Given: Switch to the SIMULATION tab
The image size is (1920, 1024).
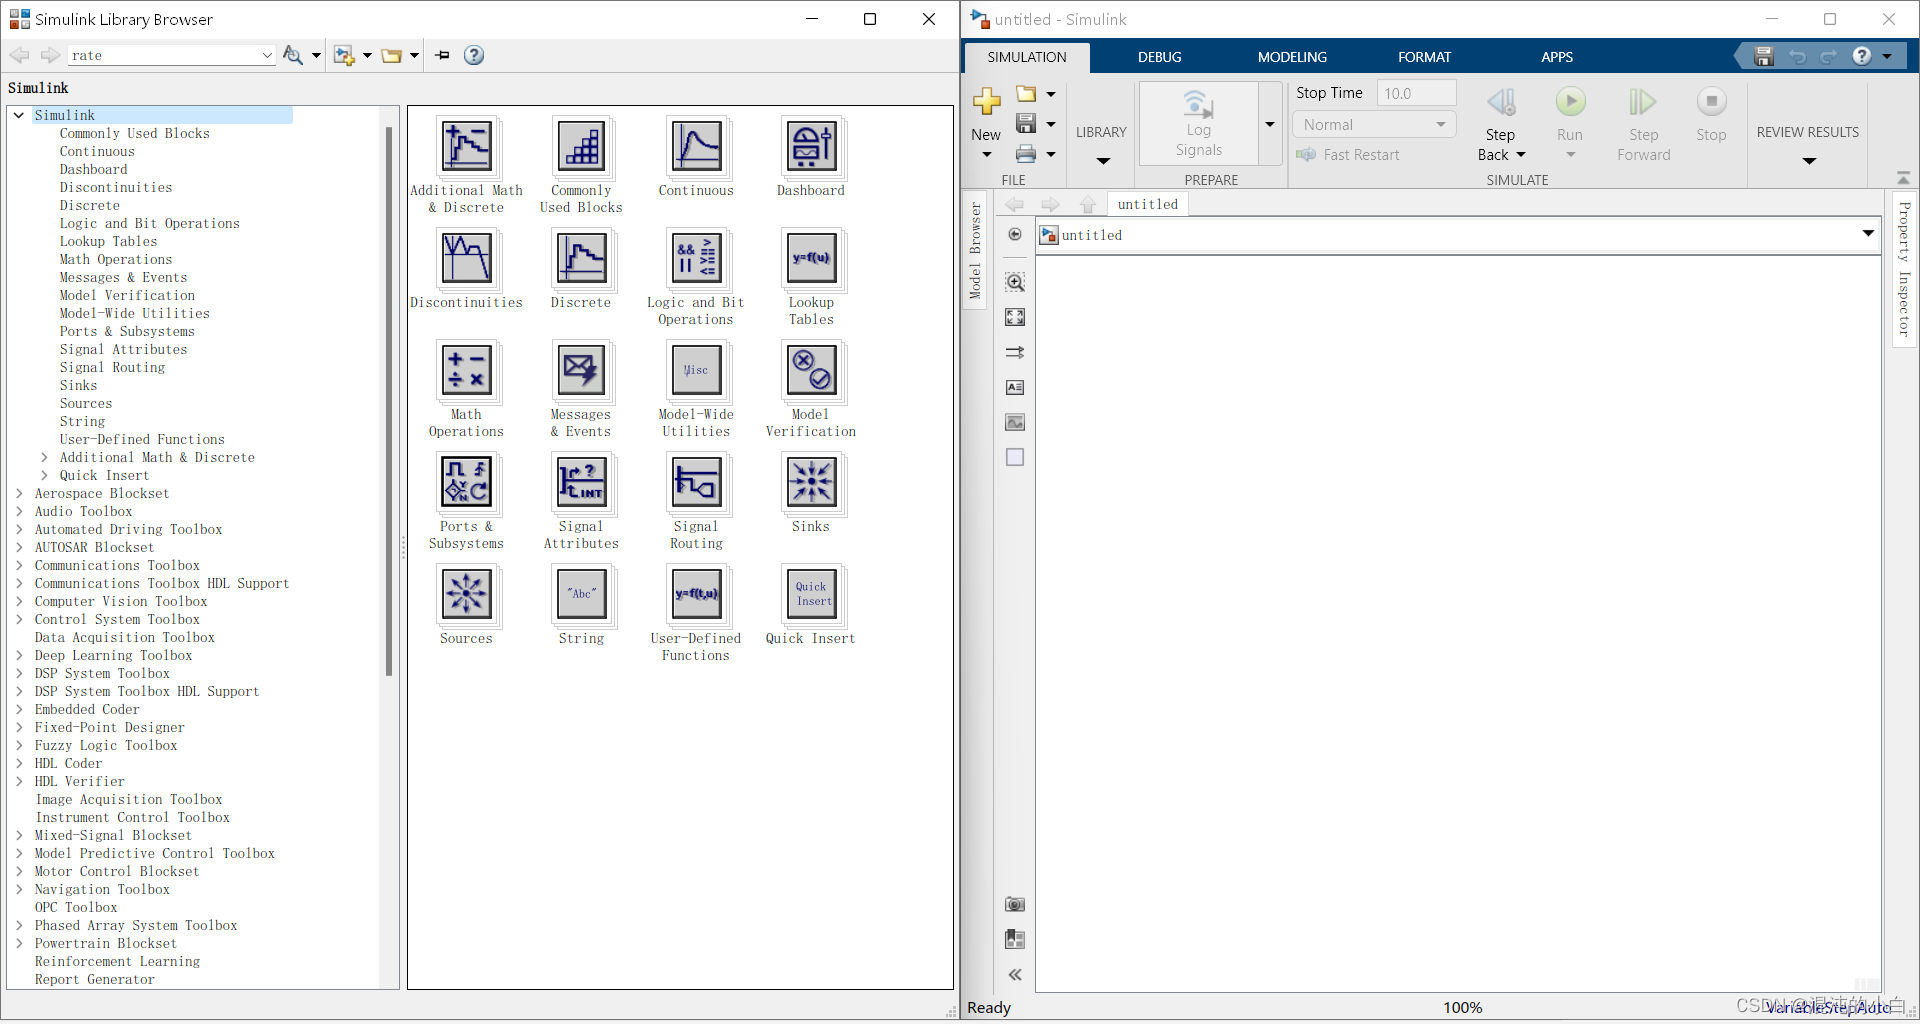Looking at the screenshot, I should pyautogui.click(x=1027, y=57).
